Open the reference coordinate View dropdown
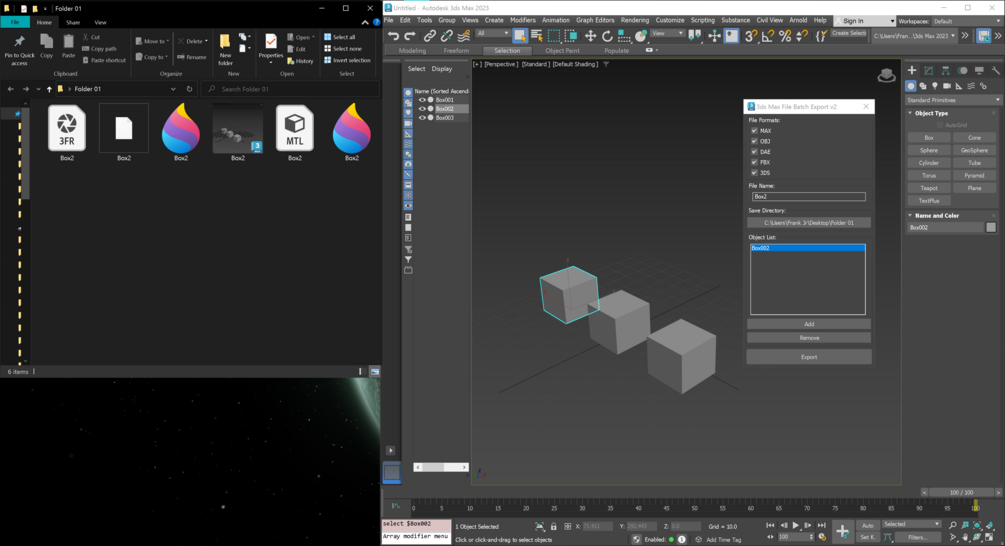1005x546 pixels. [x=667, y=33]
